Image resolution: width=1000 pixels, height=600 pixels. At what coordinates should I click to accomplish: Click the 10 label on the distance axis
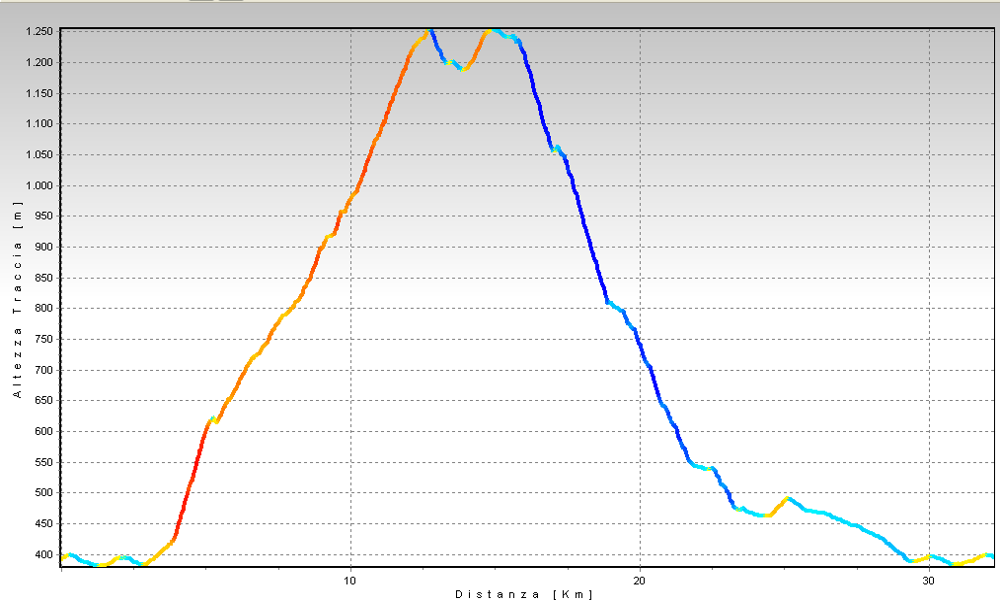(x=350, y=580)
